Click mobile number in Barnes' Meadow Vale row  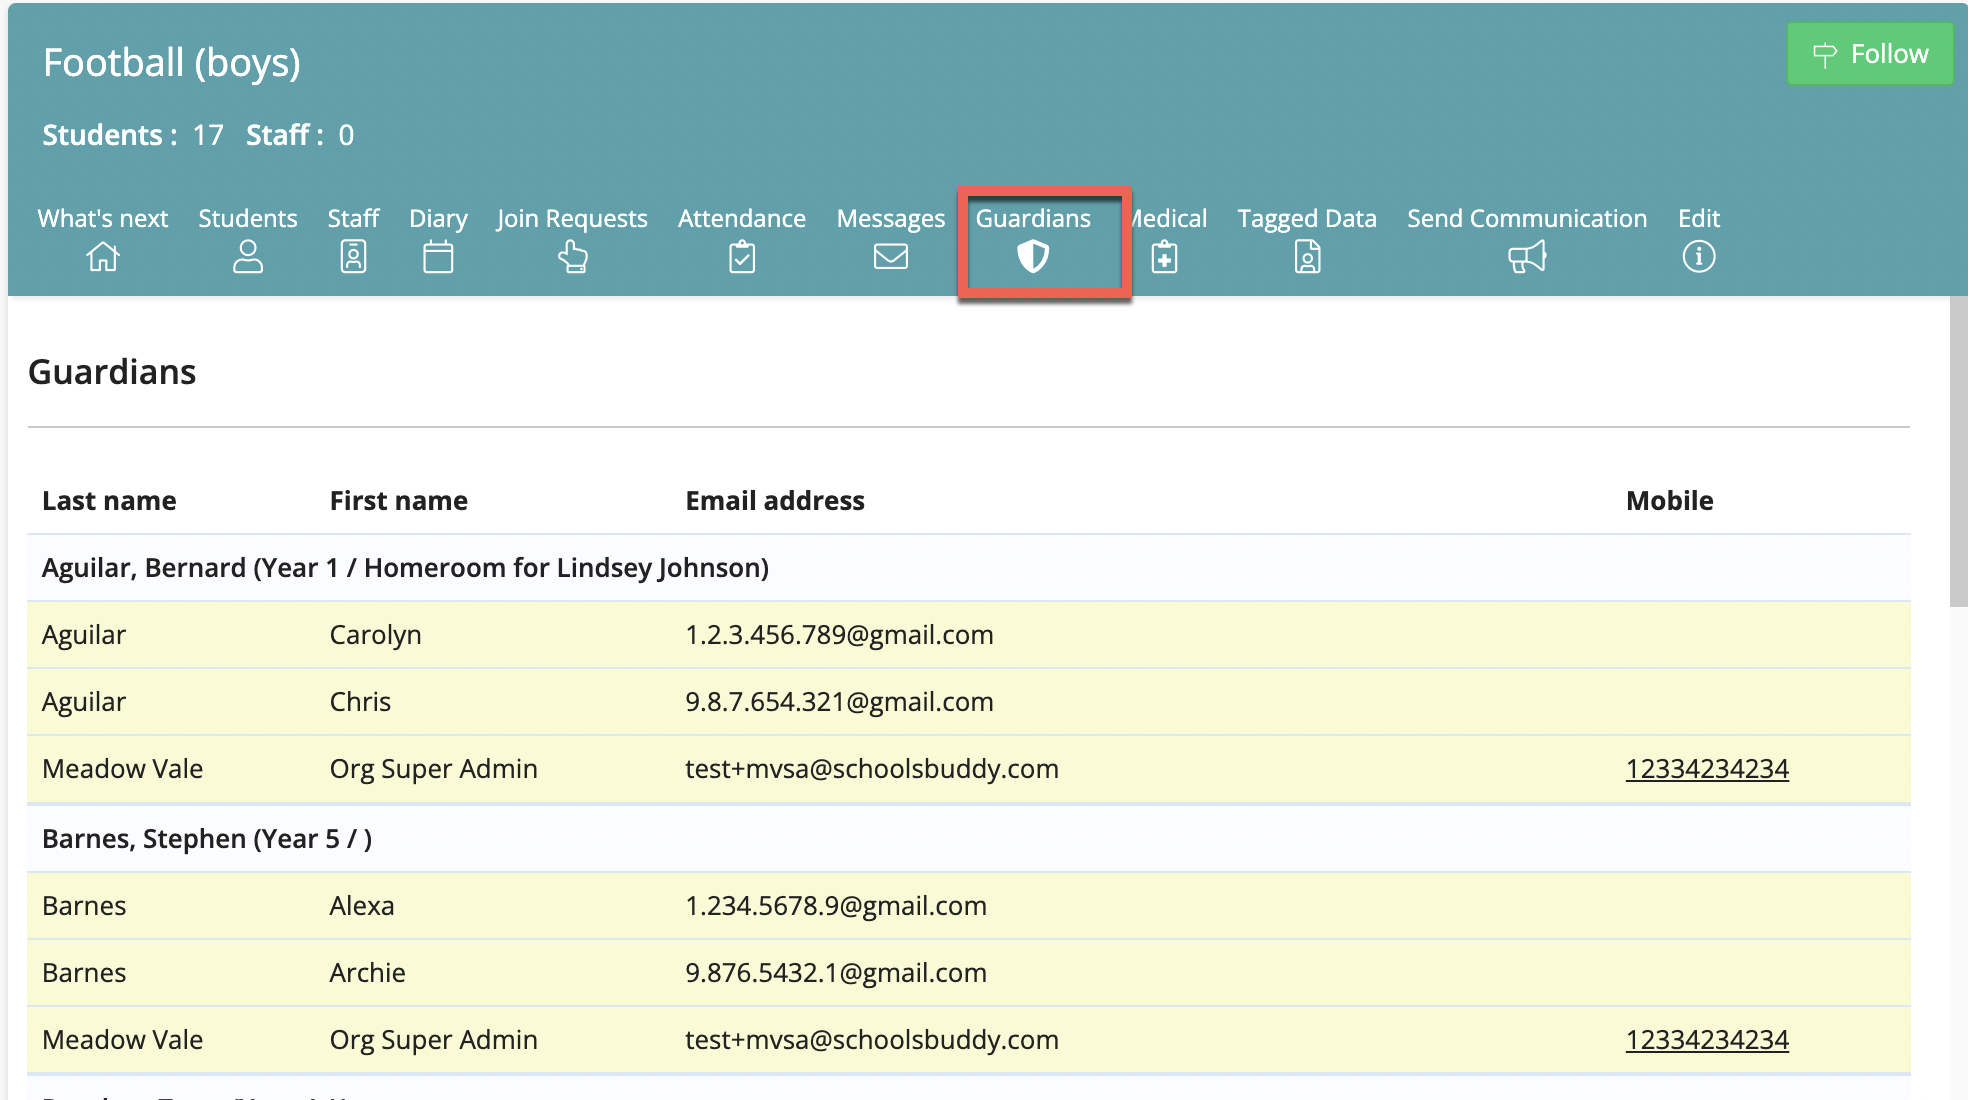pos(1707,1040)
